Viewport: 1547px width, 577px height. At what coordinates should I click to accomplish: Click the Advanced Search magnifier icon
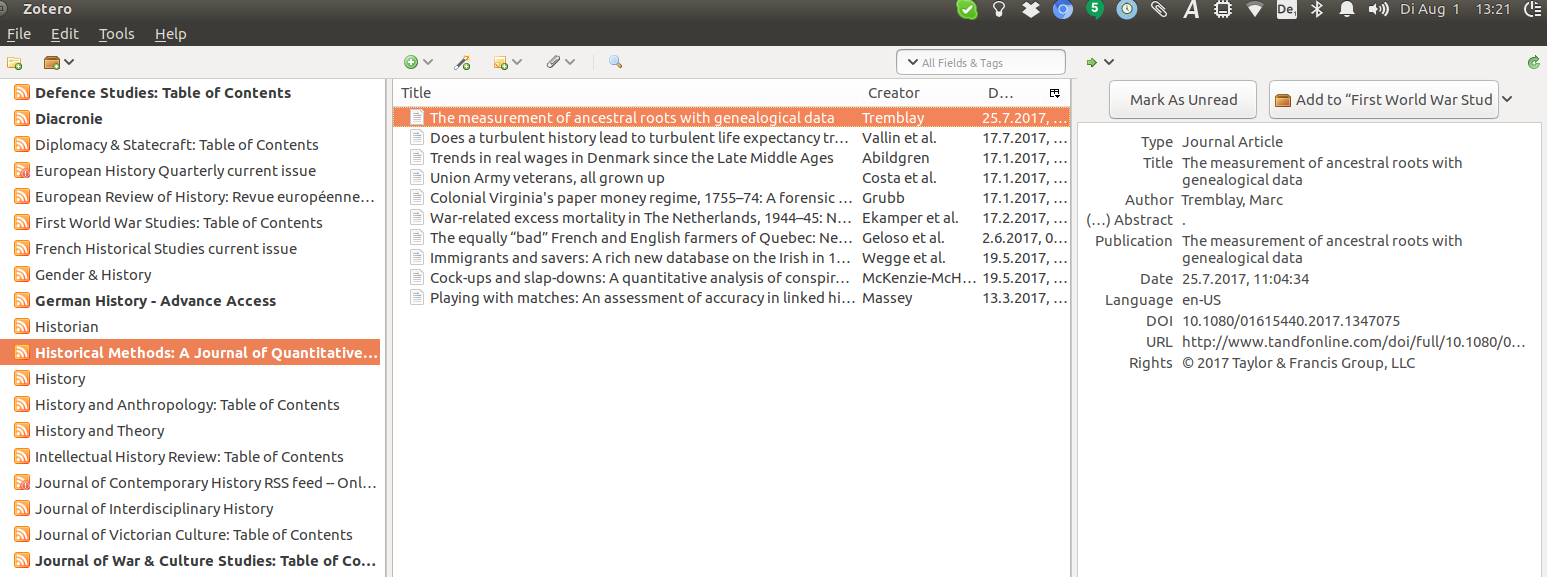(x=615, y=62)
